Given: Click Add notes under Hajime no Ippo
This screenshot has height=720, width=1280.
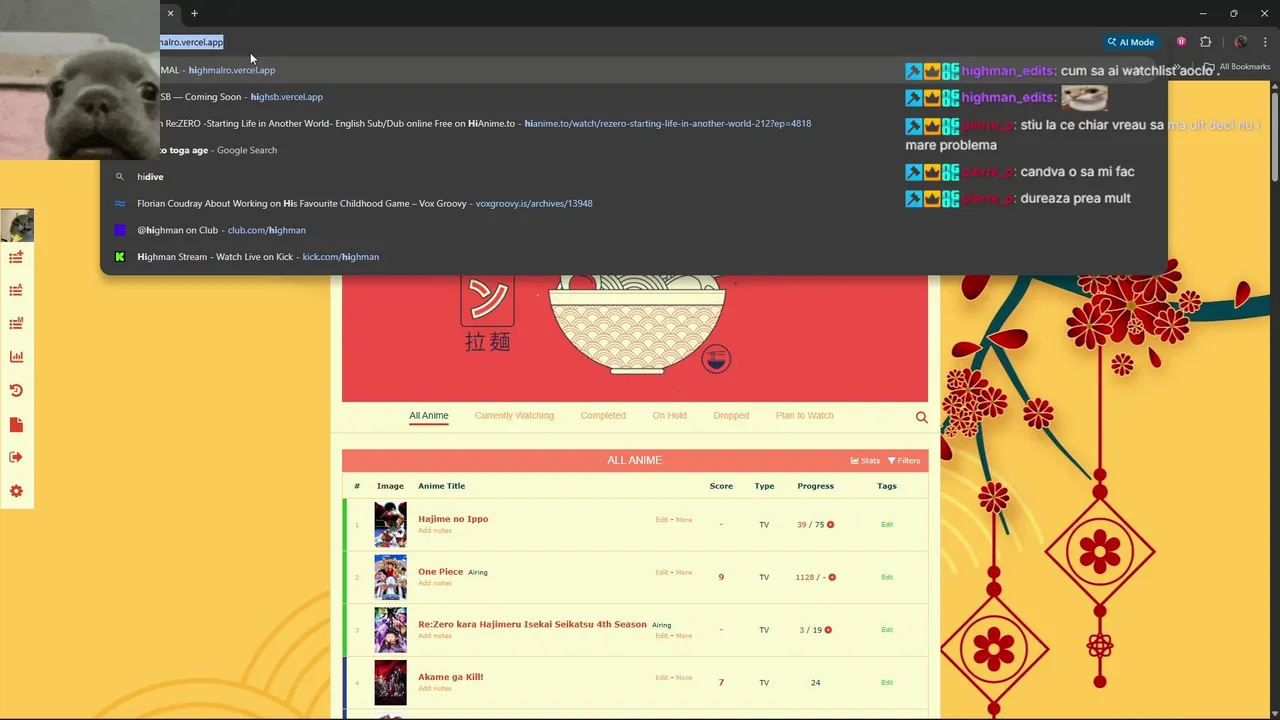Looking at the screenshot, I should coord(435,531).
